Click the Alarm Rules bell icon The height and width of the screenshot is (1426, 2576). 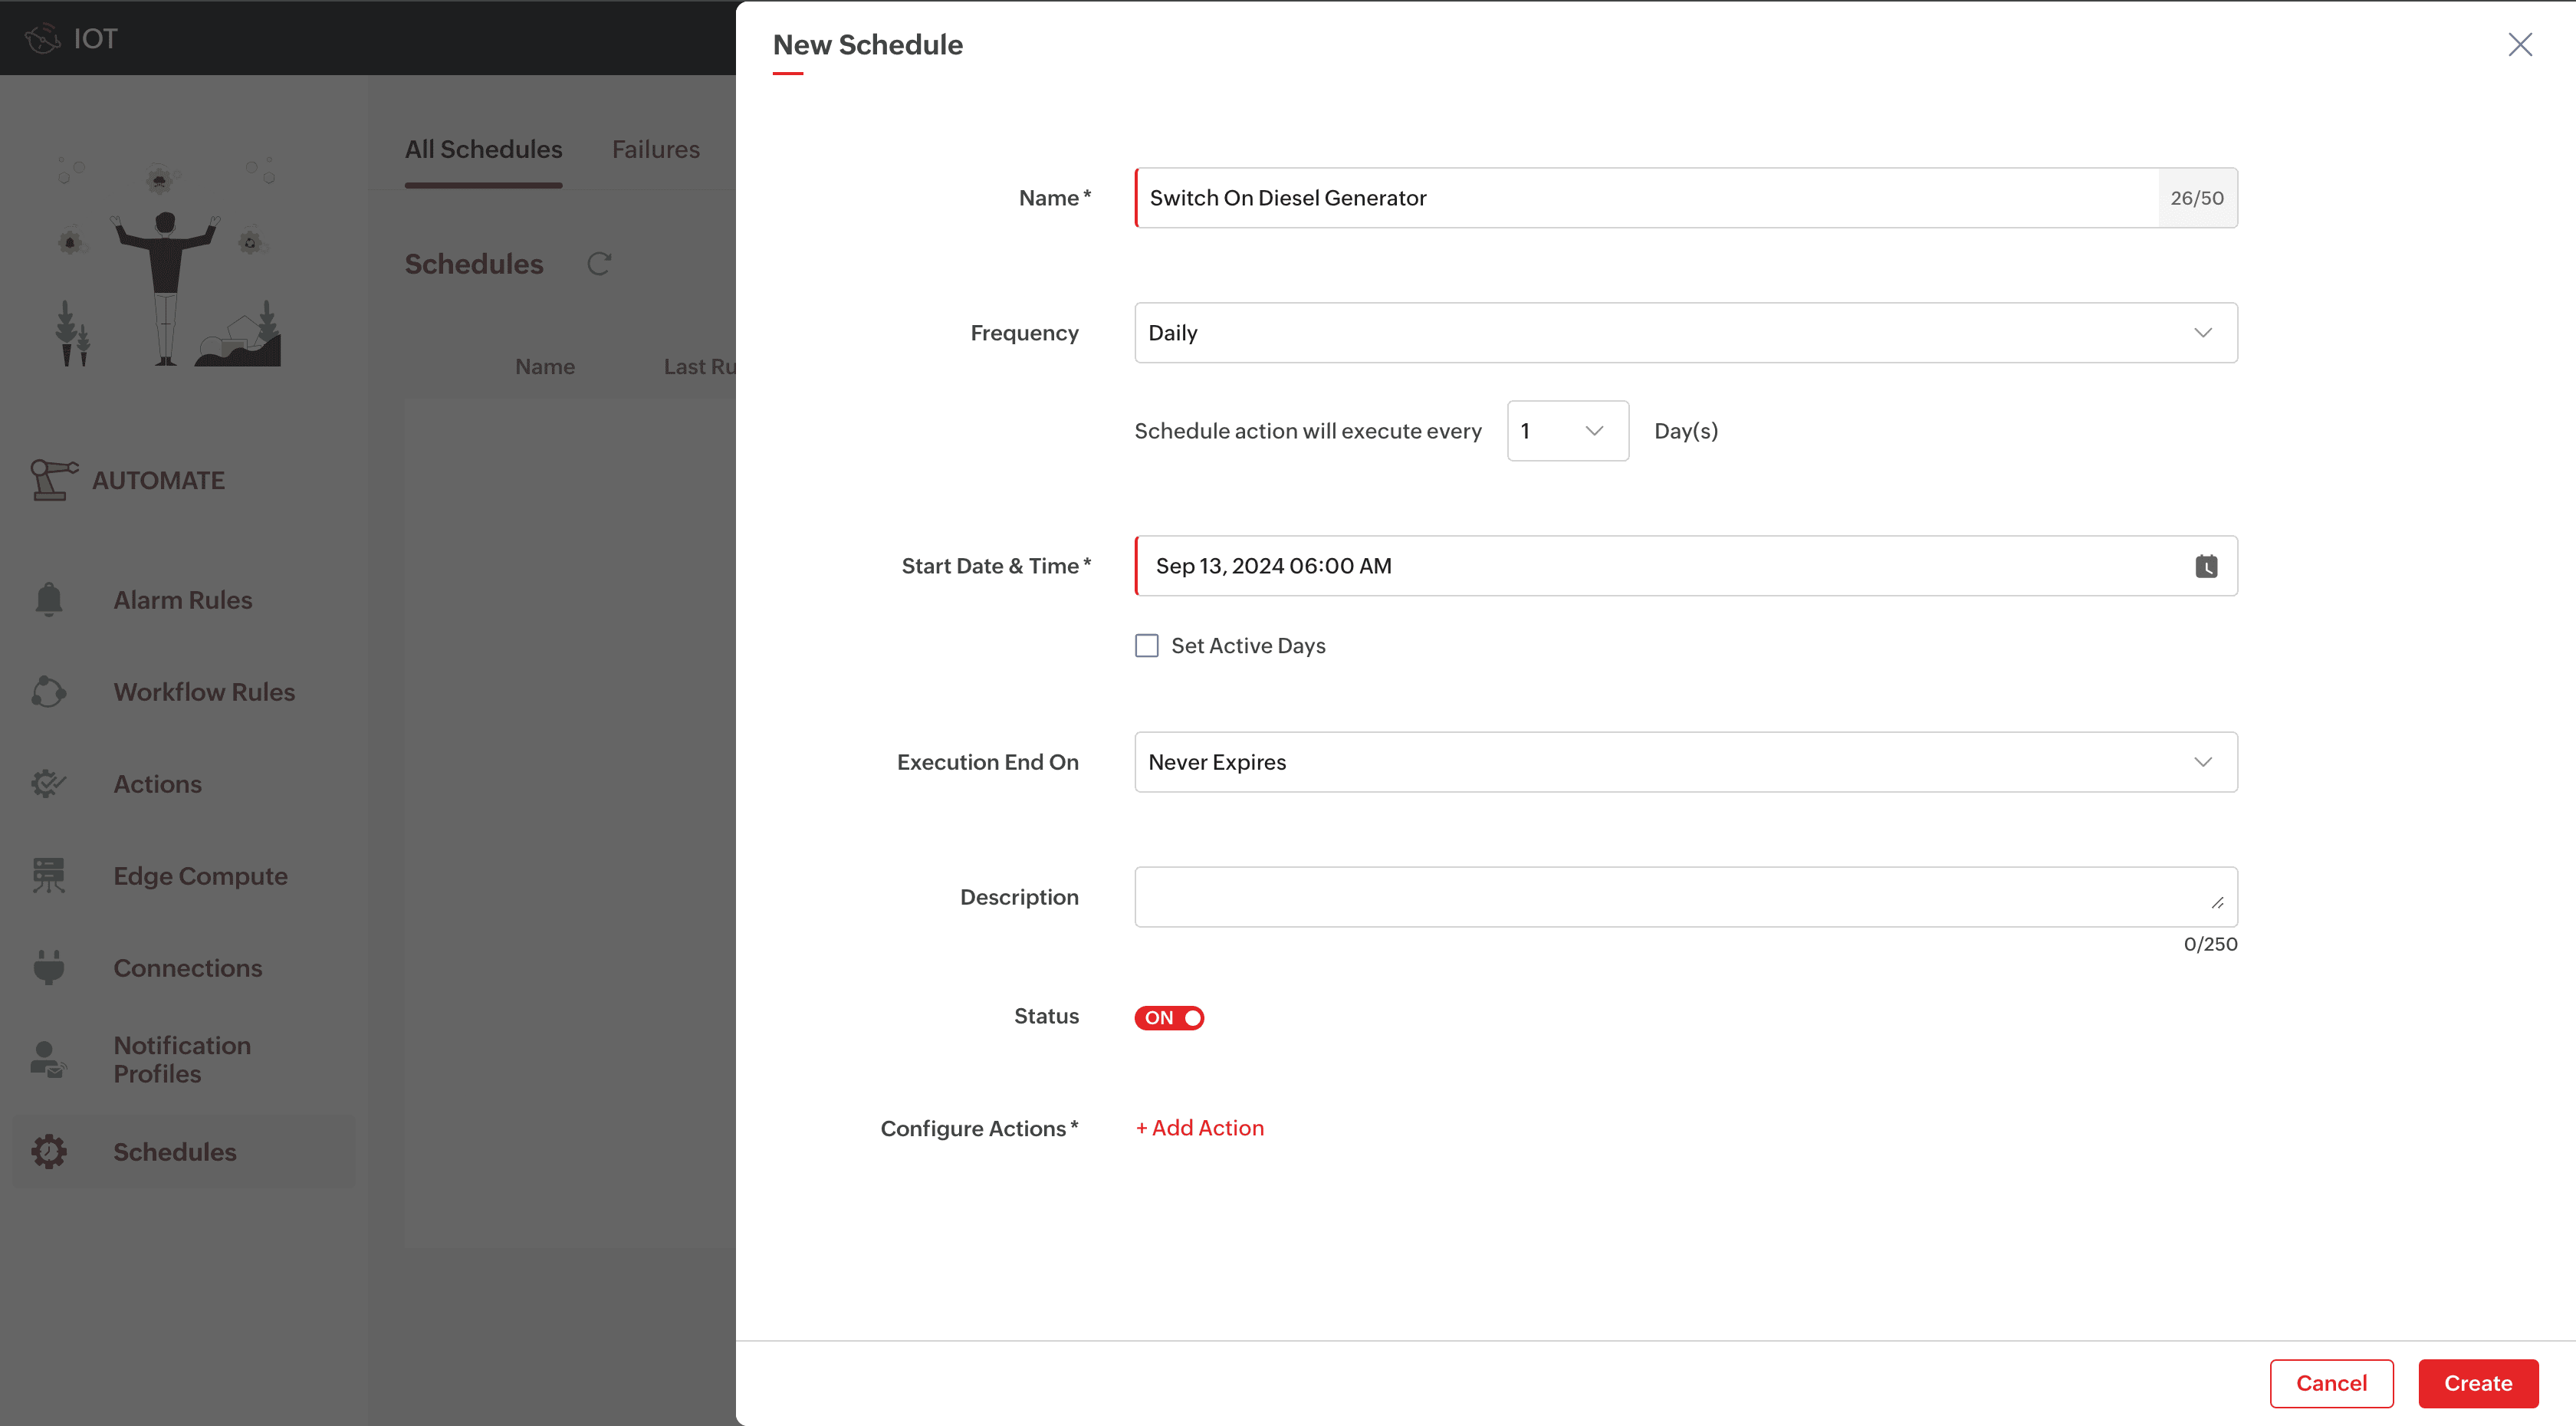[x=48, y=599]
